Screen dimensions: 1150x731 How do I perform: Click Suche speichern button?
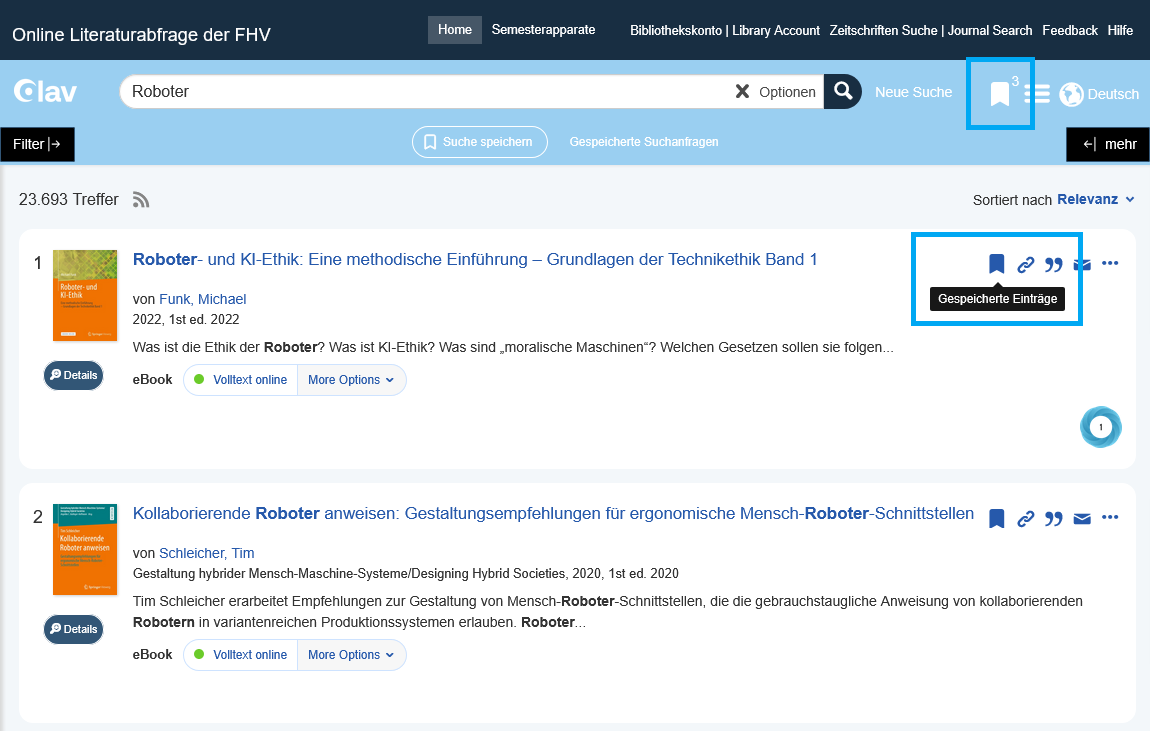(x=479, y=142)
